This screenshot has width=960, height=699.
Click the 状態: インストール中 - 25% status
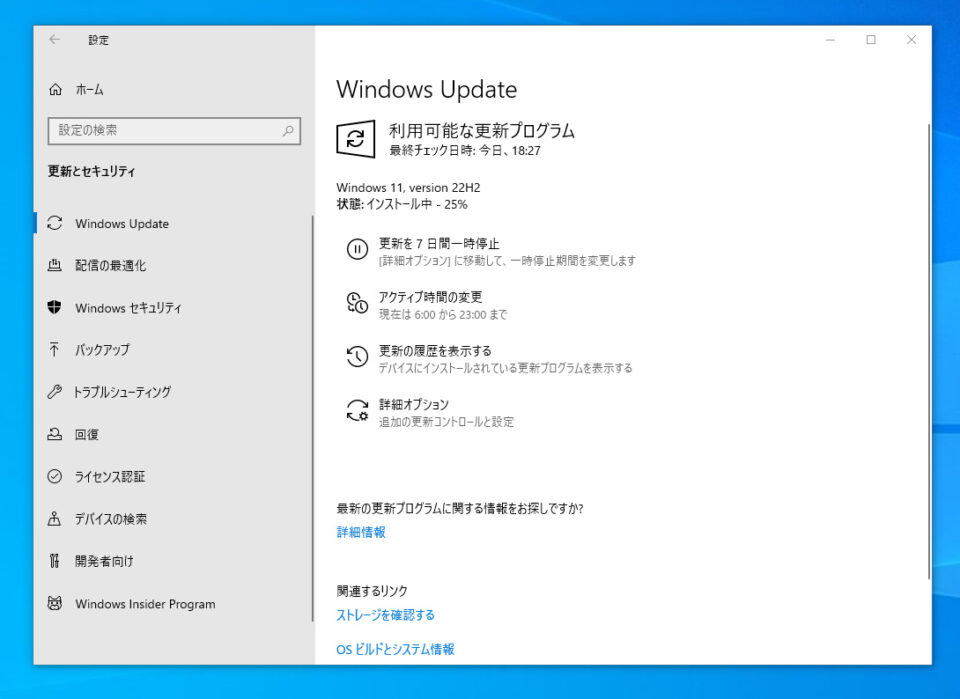click(402, 204)
